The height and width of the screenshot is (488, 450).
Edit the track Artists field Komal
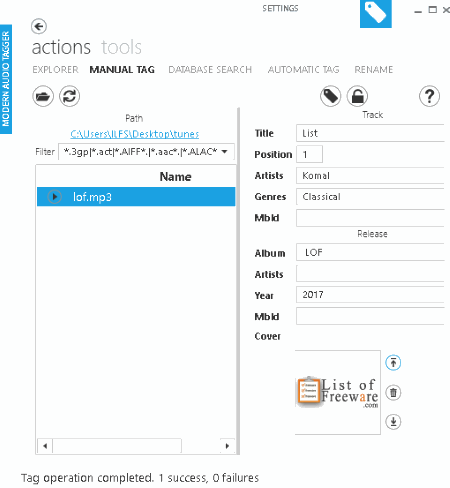pyautogui.click(x=370, y=175)
